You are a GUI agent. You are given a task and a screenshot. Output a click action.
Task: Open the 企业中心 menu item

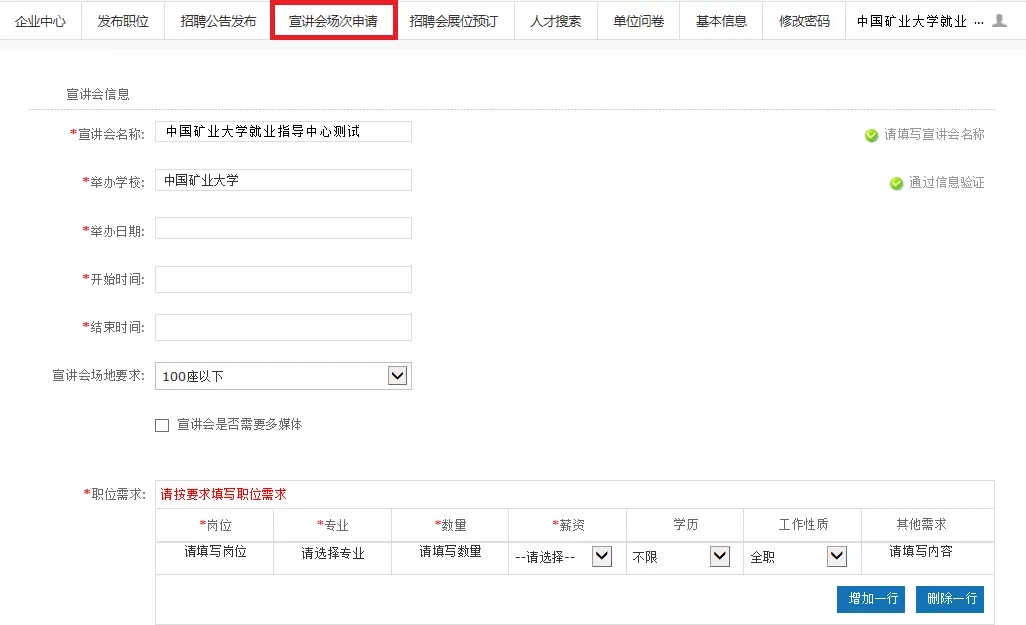[40, 21]
